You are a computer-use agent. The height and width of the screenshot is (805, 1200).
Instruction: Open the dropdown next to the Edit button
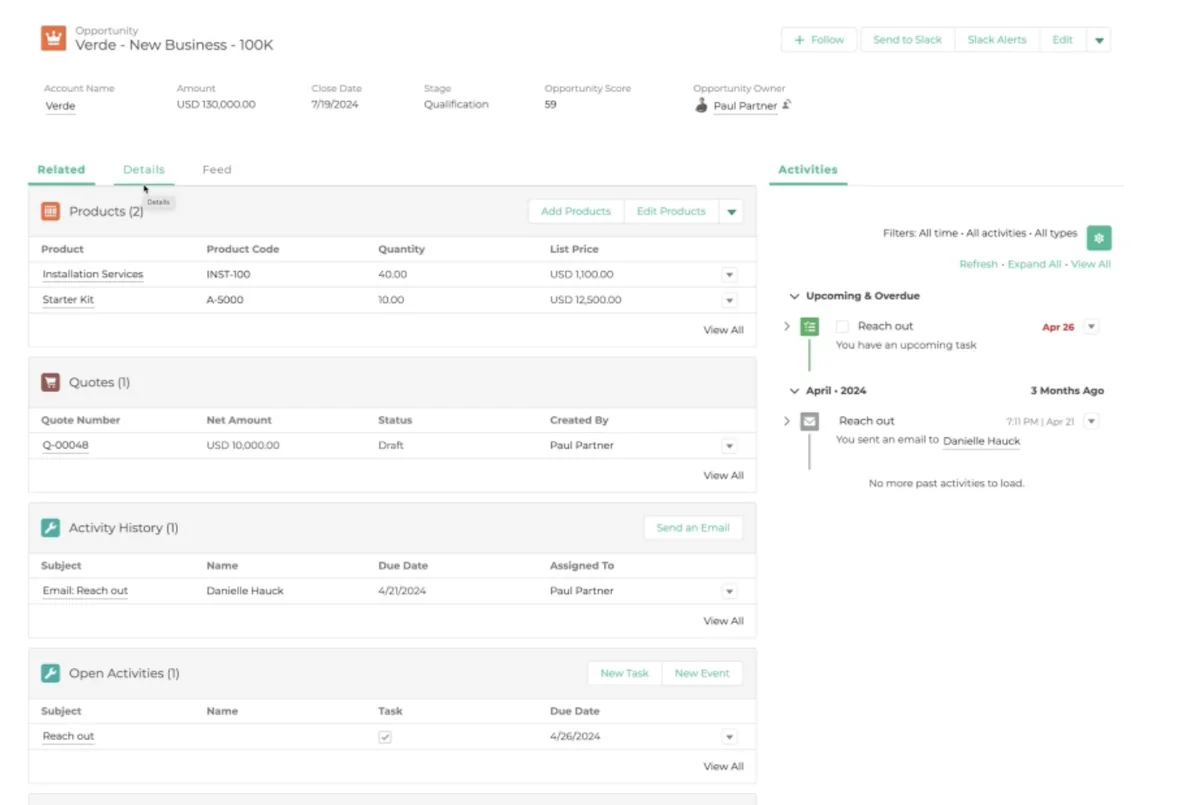point(1099,40)
